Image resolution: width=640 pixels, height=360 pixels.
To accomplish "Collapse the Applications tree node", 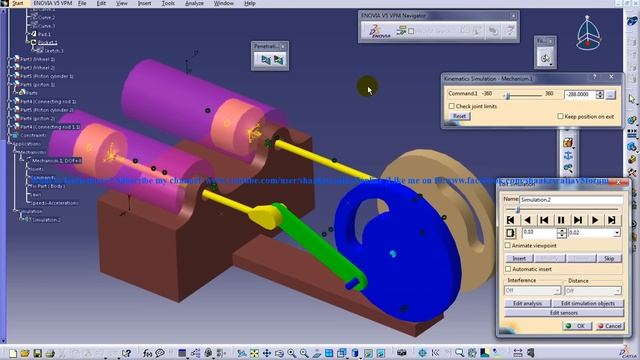I will [x=10, y=144].
